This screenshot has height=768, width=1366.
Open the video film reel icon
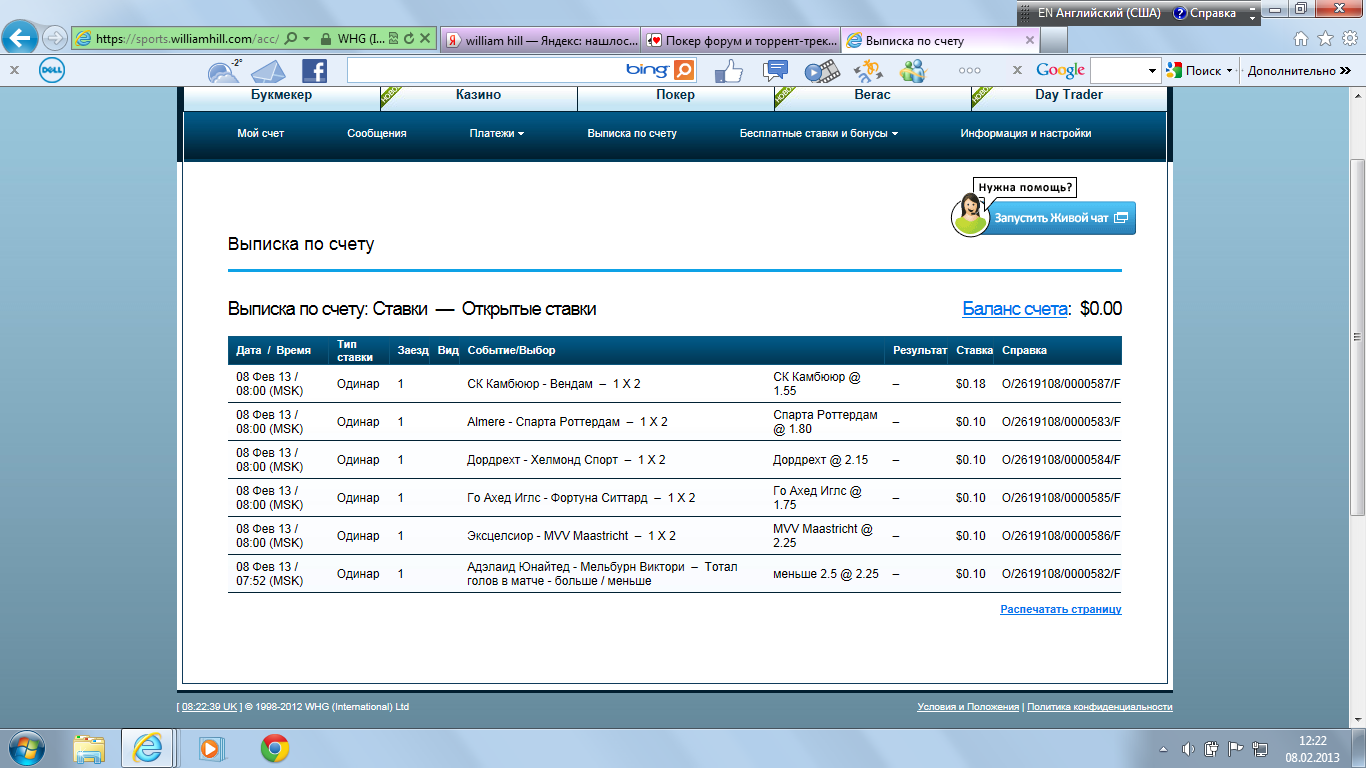pyautogui.click(x=821, y=71)
